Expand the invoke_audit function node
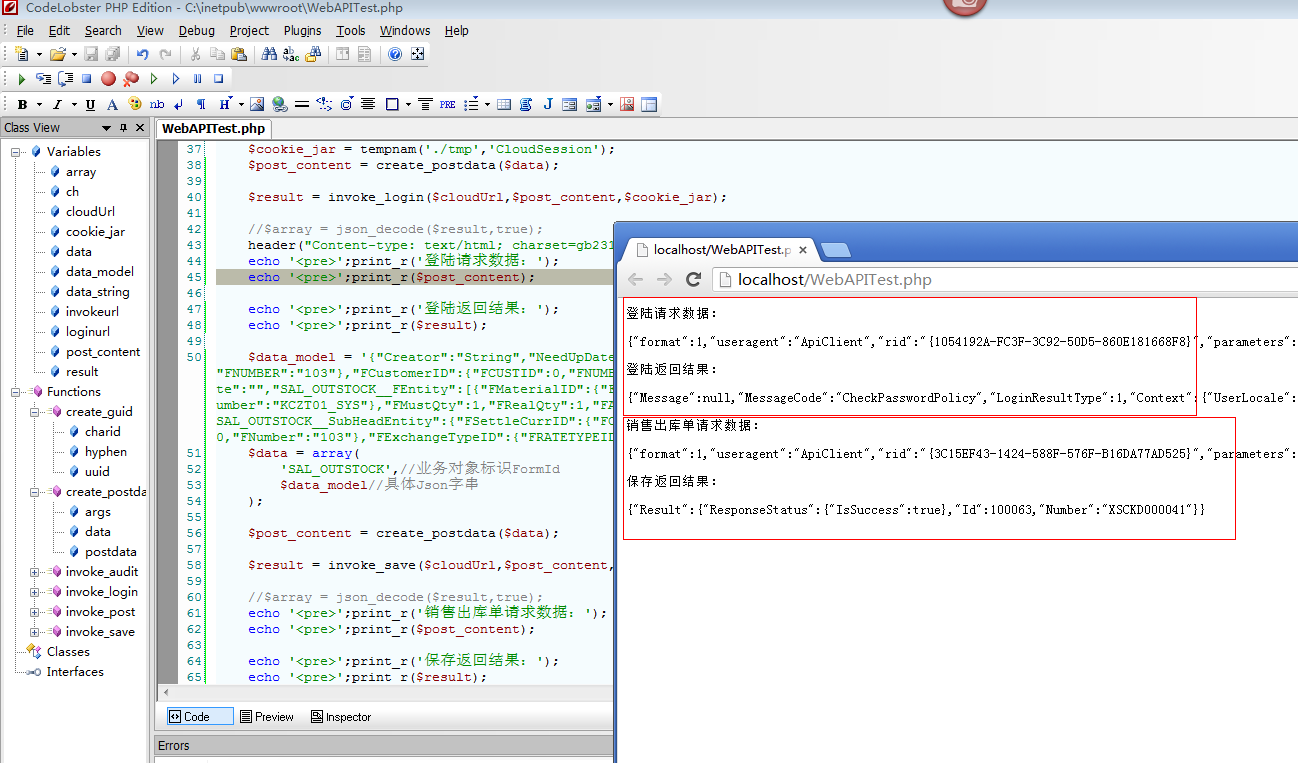This screenshot has width=1298, height=763. coord(35,572)
